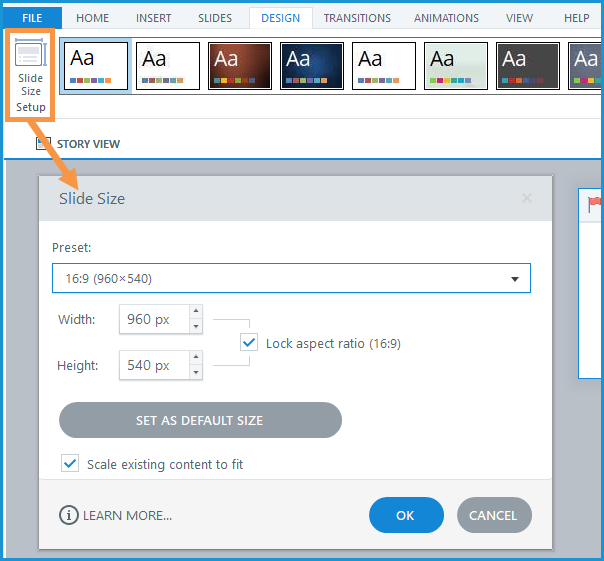Decrease the Height value with down arrow
This screenshot has height=561, width=604.
pos(196,372)
